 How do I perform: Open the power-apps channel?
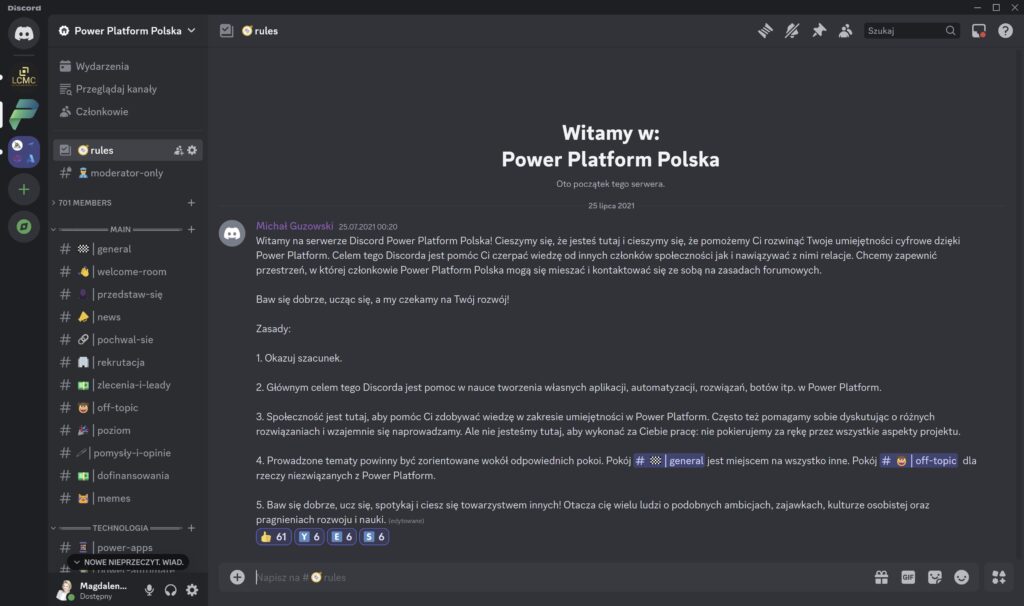pos(127,547)
